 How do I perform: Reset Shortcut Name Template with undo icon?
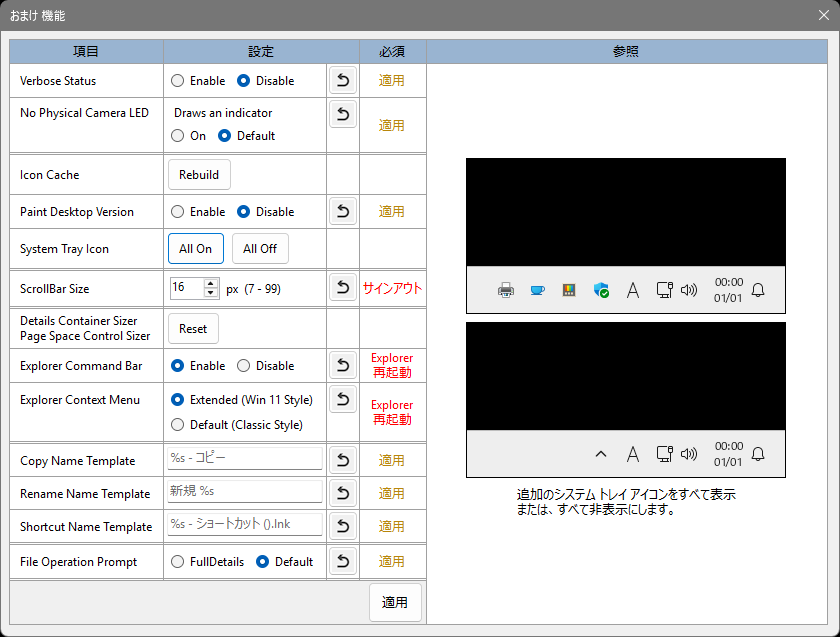[x=343, y=527]
